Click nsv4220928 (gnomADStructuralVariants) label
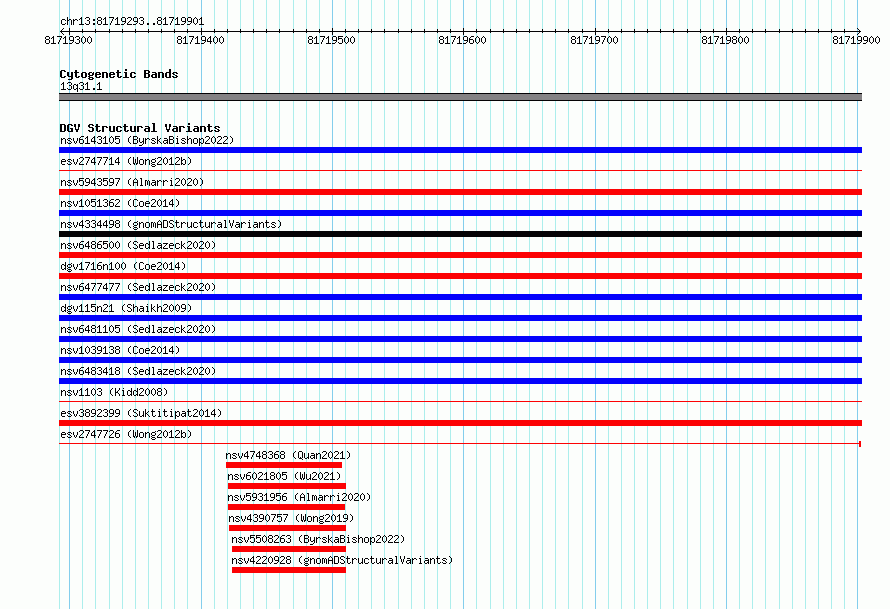Screen dimensions: 890x609 point(342,560)
